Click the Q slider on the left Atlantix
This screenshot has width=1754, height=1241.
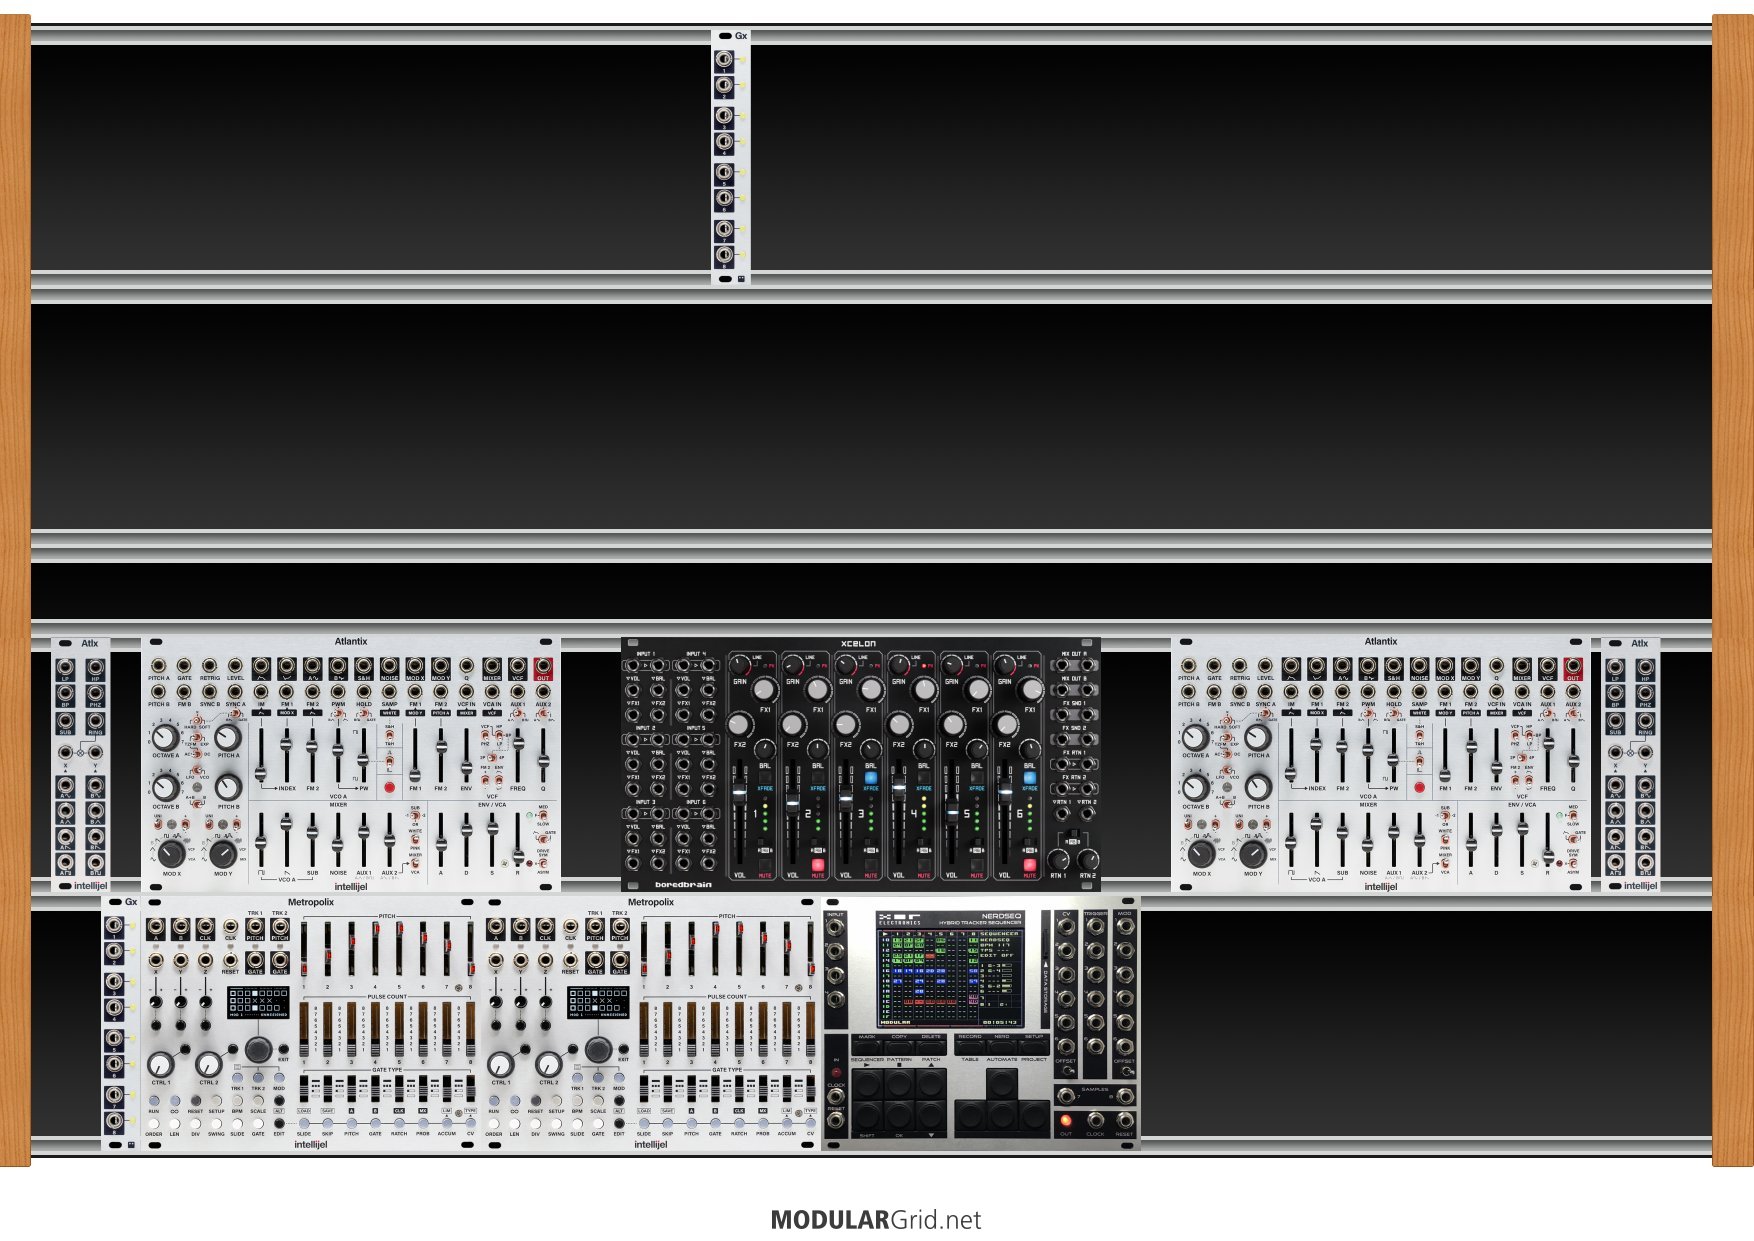(543, 755)
